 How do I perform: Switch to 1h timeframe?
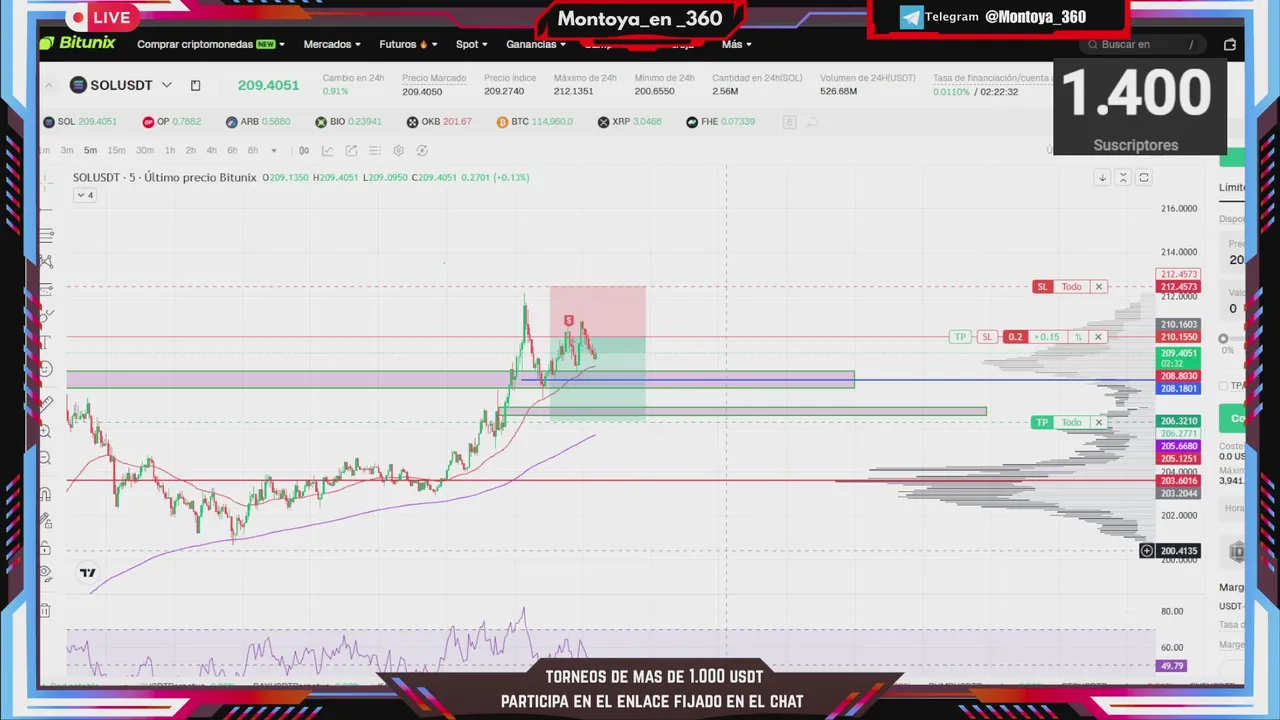coord(170,151)
